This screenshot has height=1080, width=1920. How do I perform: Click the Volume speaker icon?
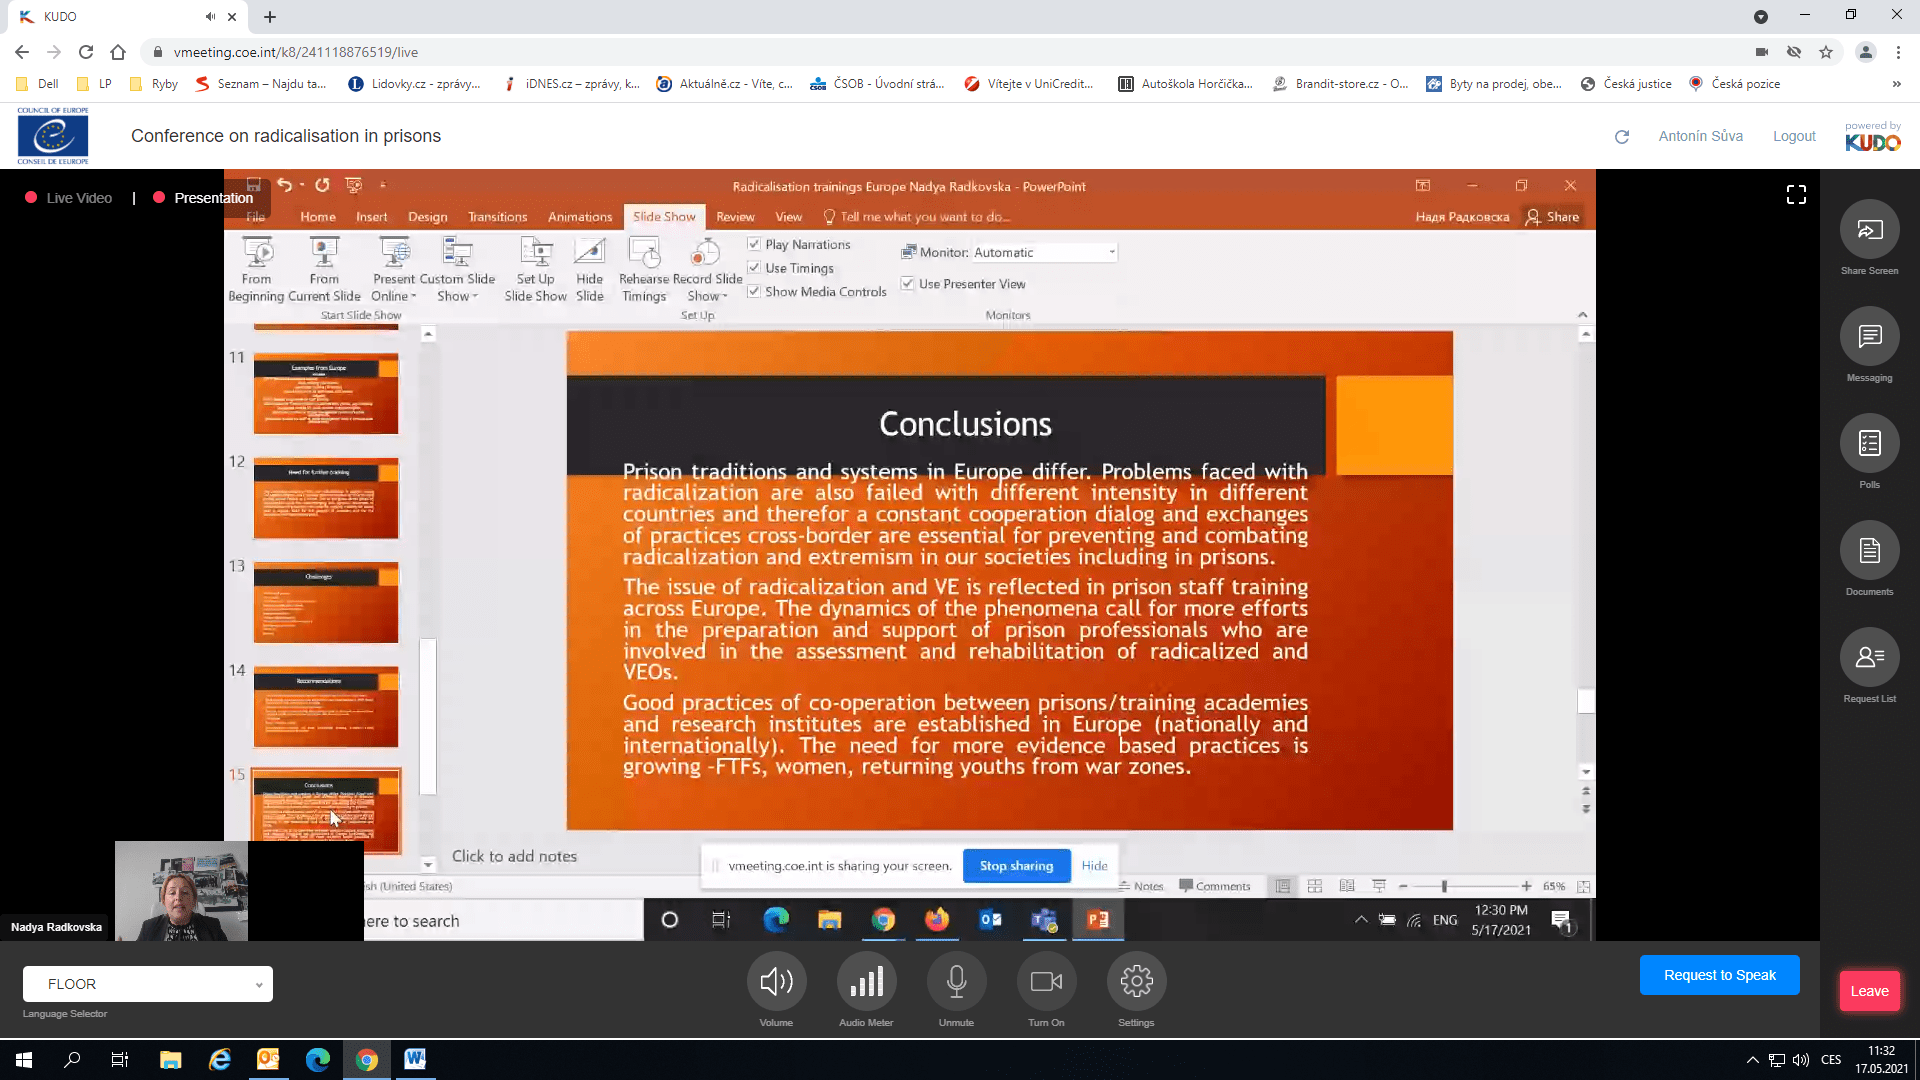tap(776, 982)
